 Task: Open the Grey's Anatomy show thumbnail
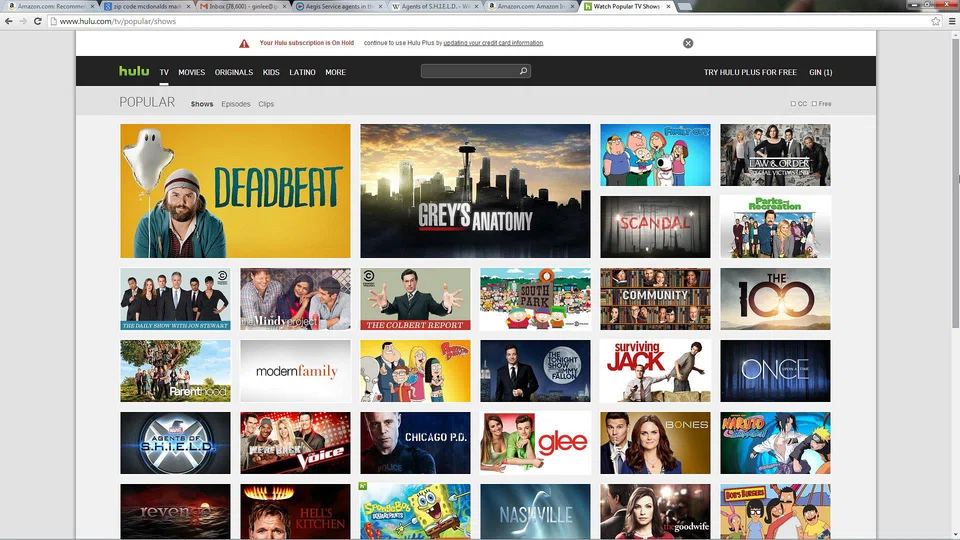(x=475, y=191)
